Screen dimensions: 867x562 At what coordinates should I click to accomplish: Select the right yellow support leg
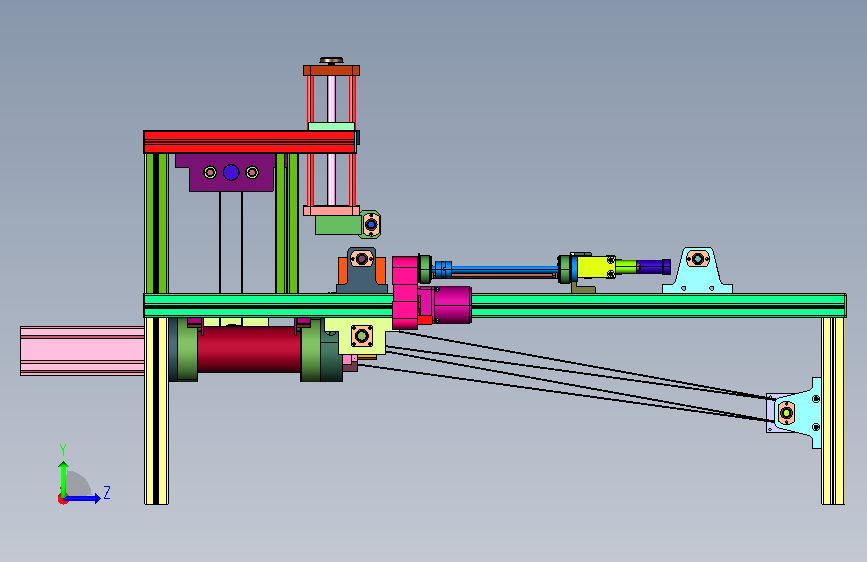[833, 410]
